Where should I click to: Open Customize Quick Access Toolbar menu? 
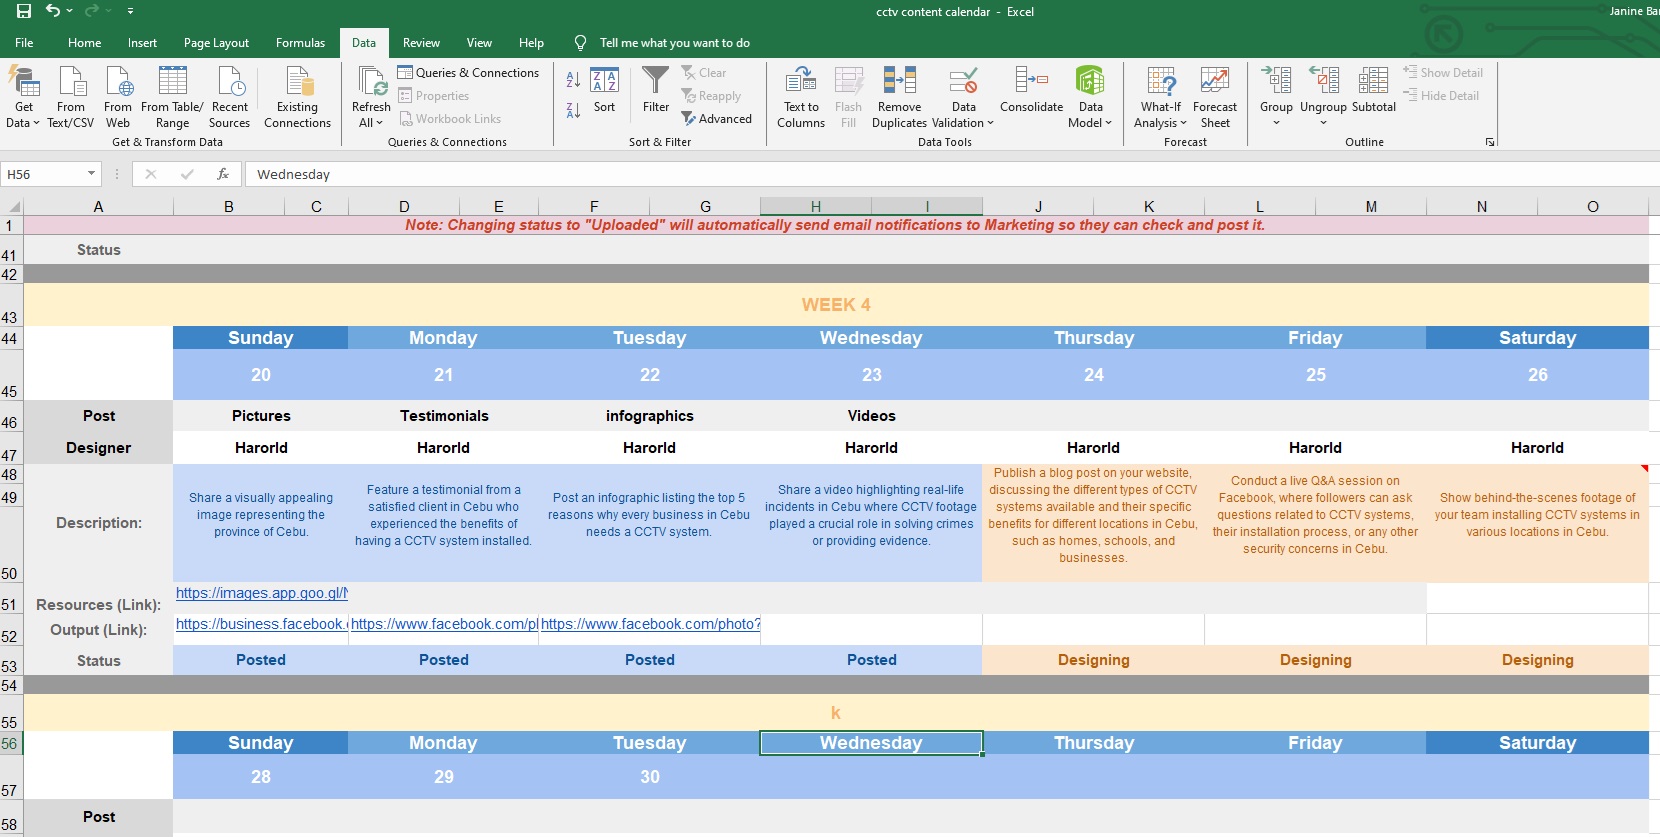click(131, 11)
